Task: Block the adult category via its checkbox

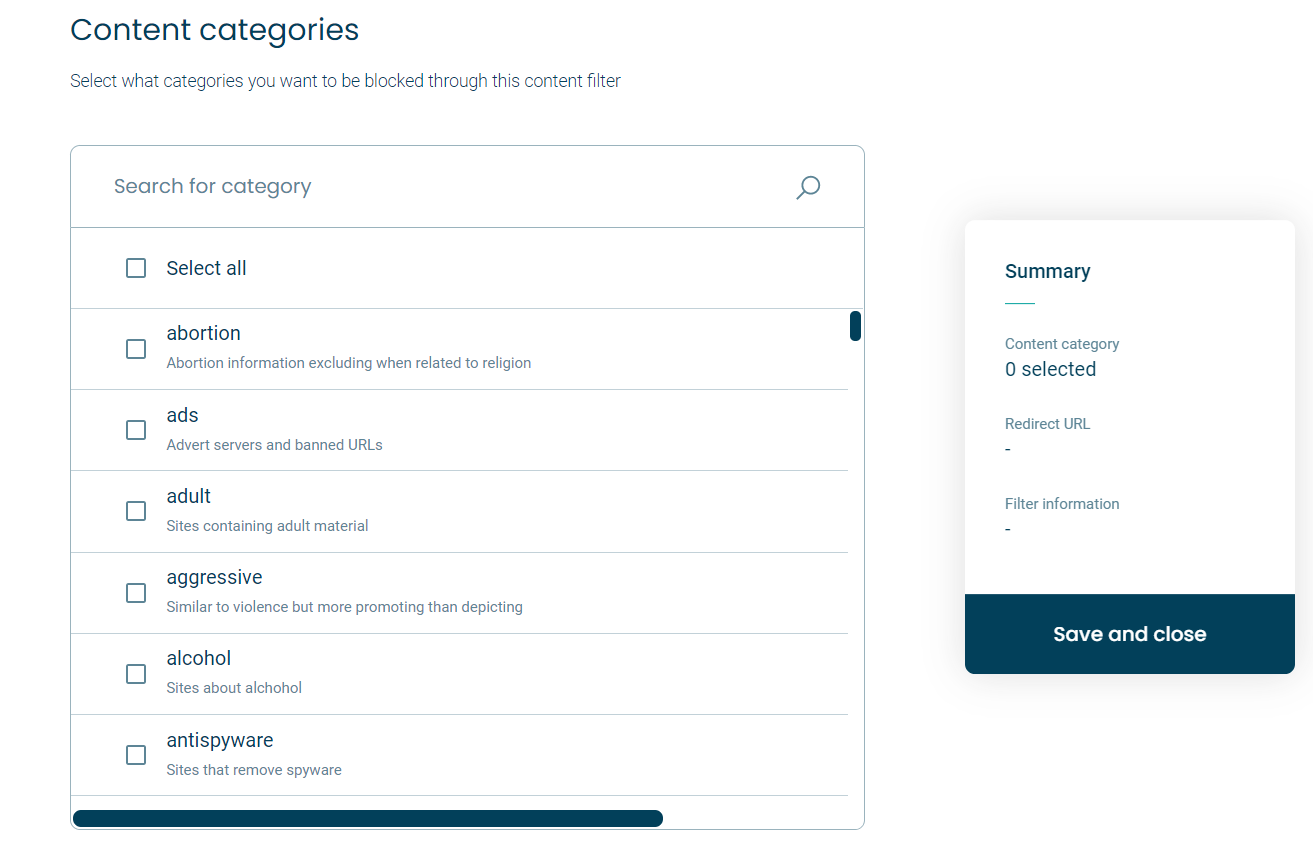Action: coord(136,511)
